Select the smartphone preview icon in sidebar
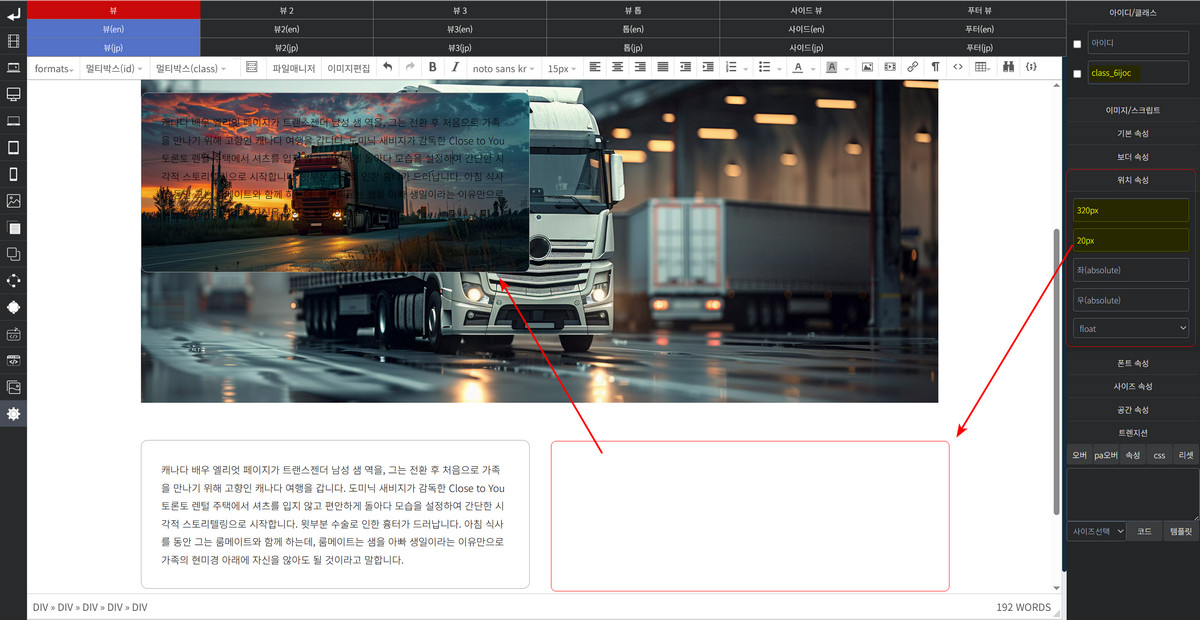1200x620 pixels. click(x=13, y=174)
